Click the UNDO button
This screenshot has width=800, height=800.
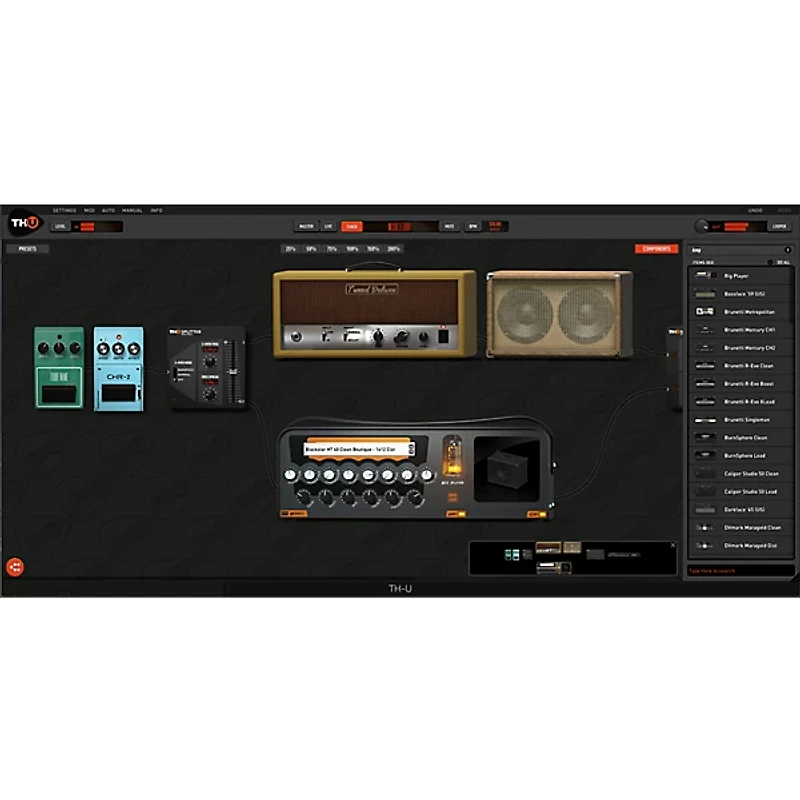point(755,209)
